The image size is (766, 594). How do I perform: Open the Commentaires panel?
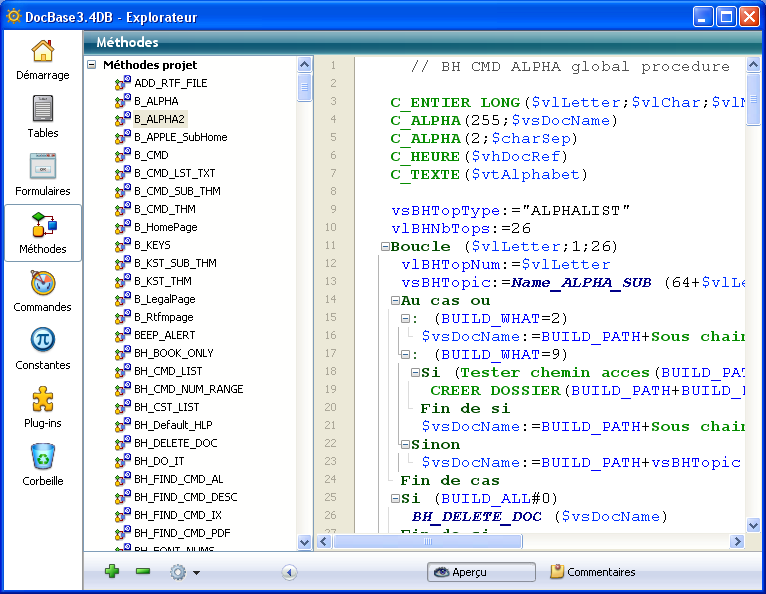pyautogui.click(x=592, y=572)
